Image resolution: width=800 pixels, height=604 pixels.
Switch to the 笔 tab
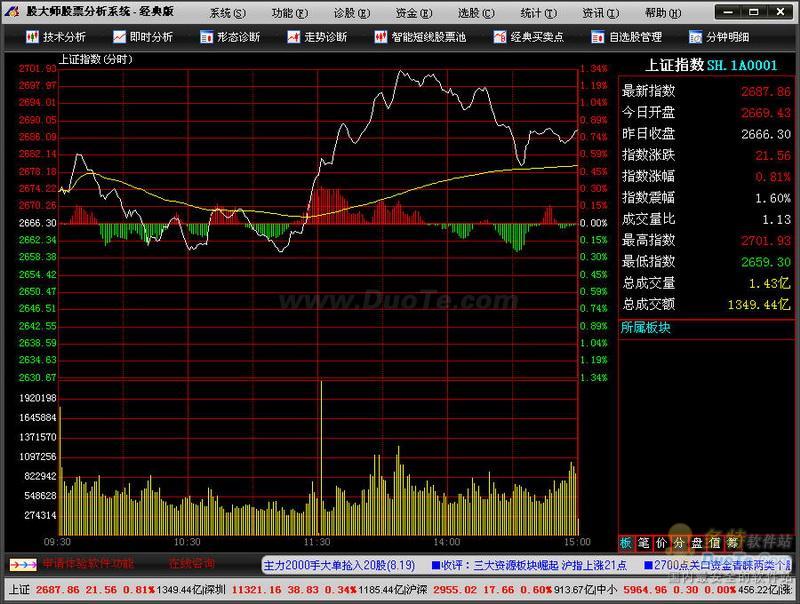point(643,543)
